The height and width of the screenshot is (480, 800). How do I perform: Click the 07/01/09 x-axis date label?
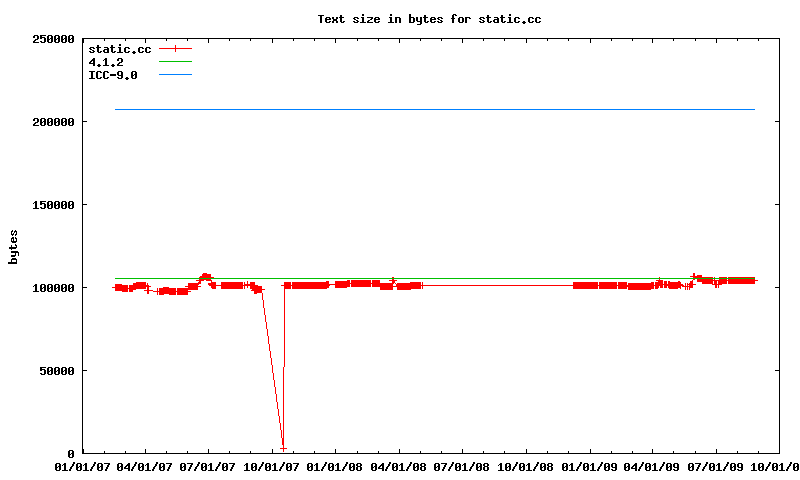pyautogui.click(x=715, y=466)
